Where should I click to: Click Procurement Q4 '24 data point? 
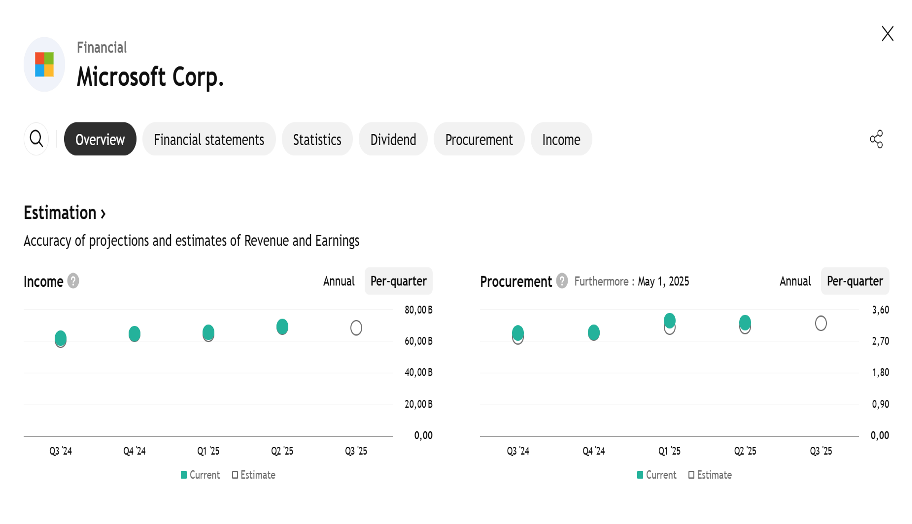pos(594,333)
